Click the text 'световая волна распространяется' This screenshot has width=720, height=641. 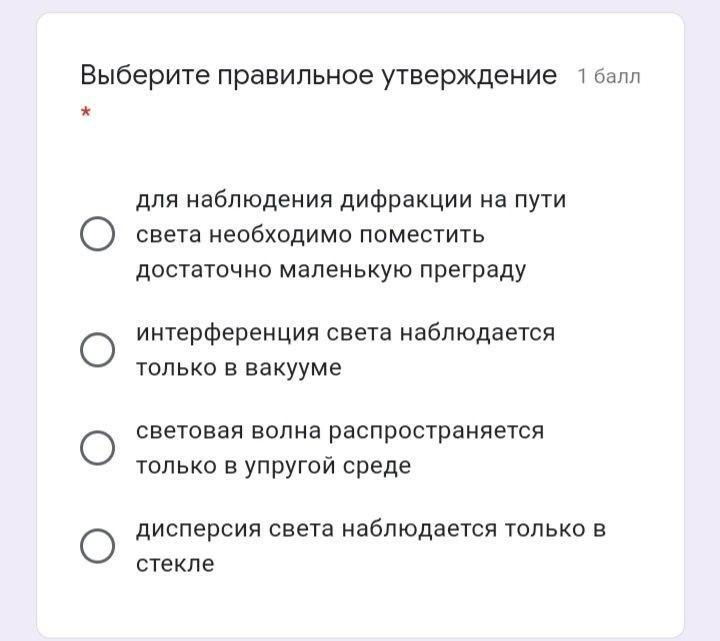tap(340, 430)
